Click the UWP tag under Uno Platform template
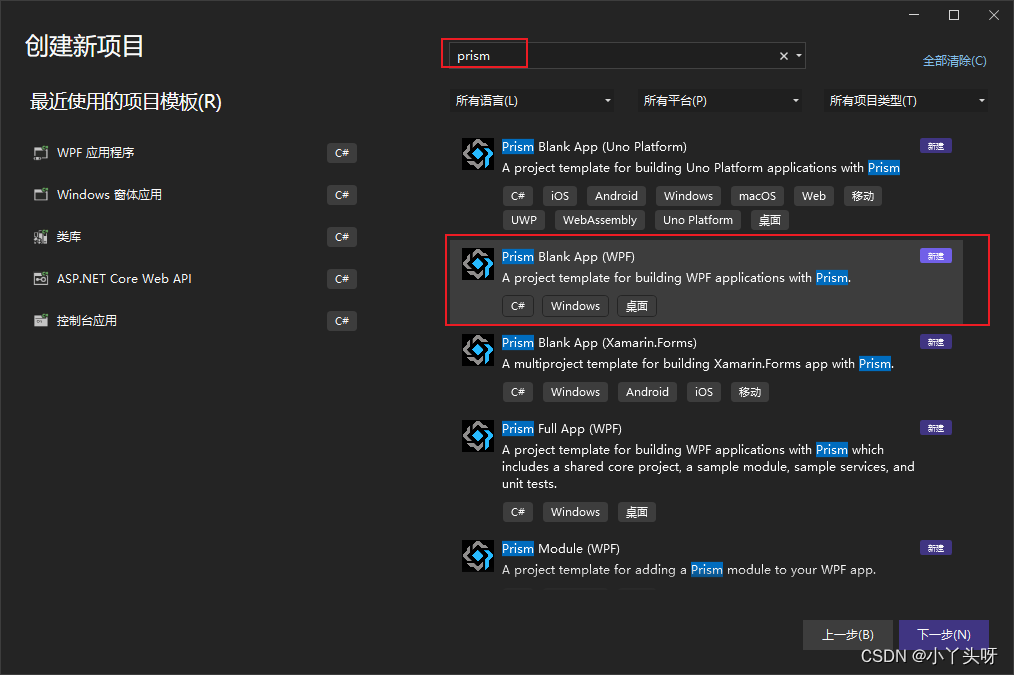Viewport: 1014px width, 675px height. point(524,220)
